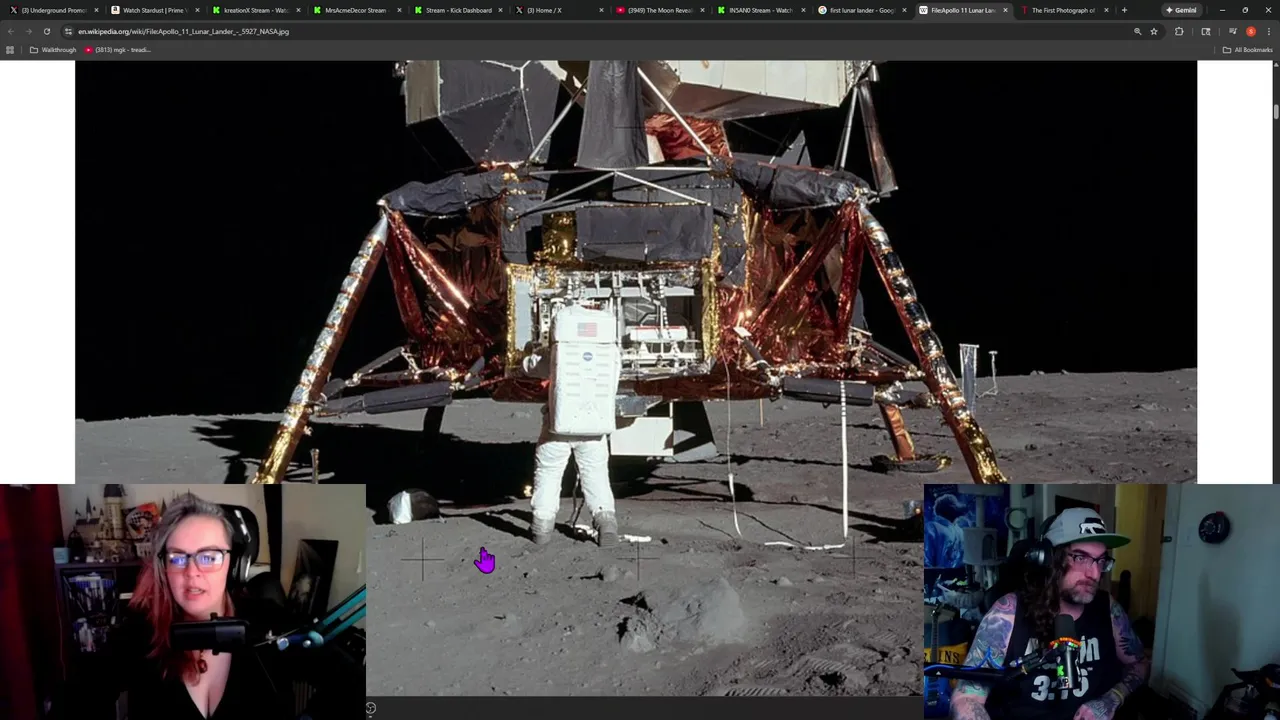This screenshot has height=720, width=1280.
Task: Open the INSAN0 Stream tab
Action: tap(760, 10)
